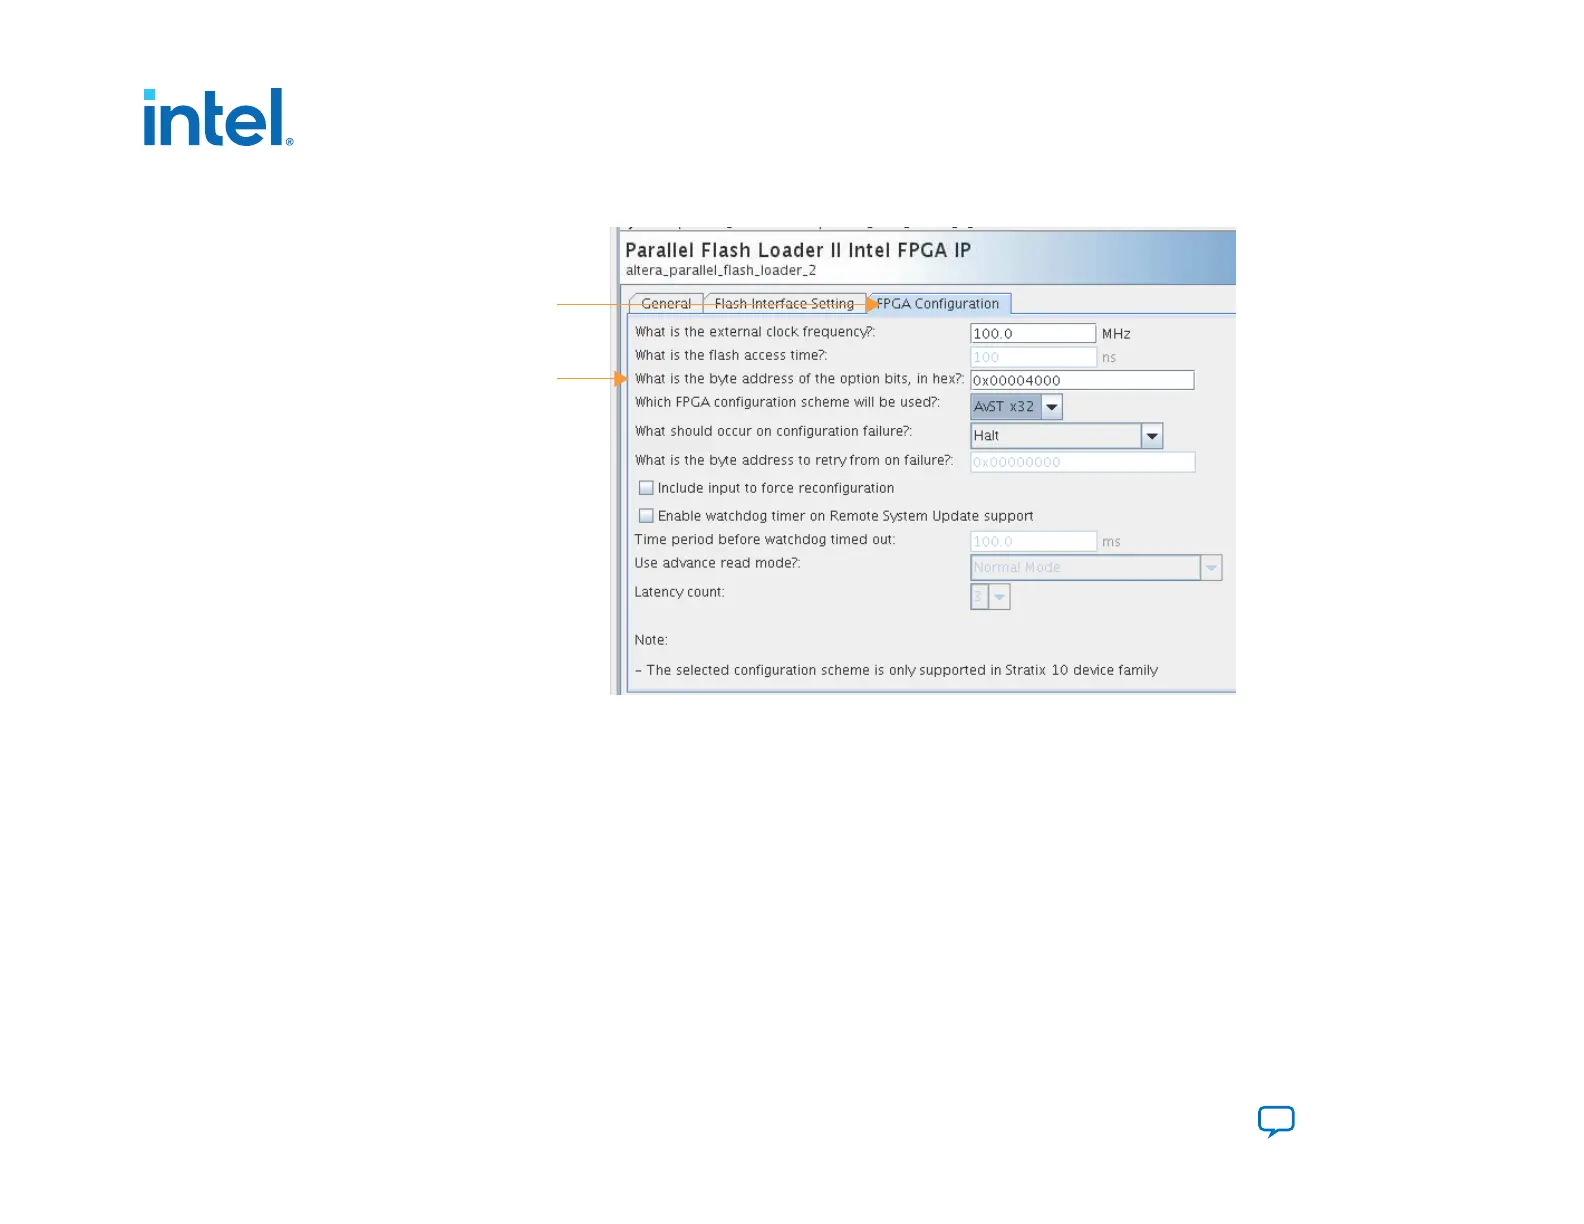Viewport: 1584px width, 1224px height.
Task: Click the 'Time period before watchdog timed out' label
Action: [765, 540]
